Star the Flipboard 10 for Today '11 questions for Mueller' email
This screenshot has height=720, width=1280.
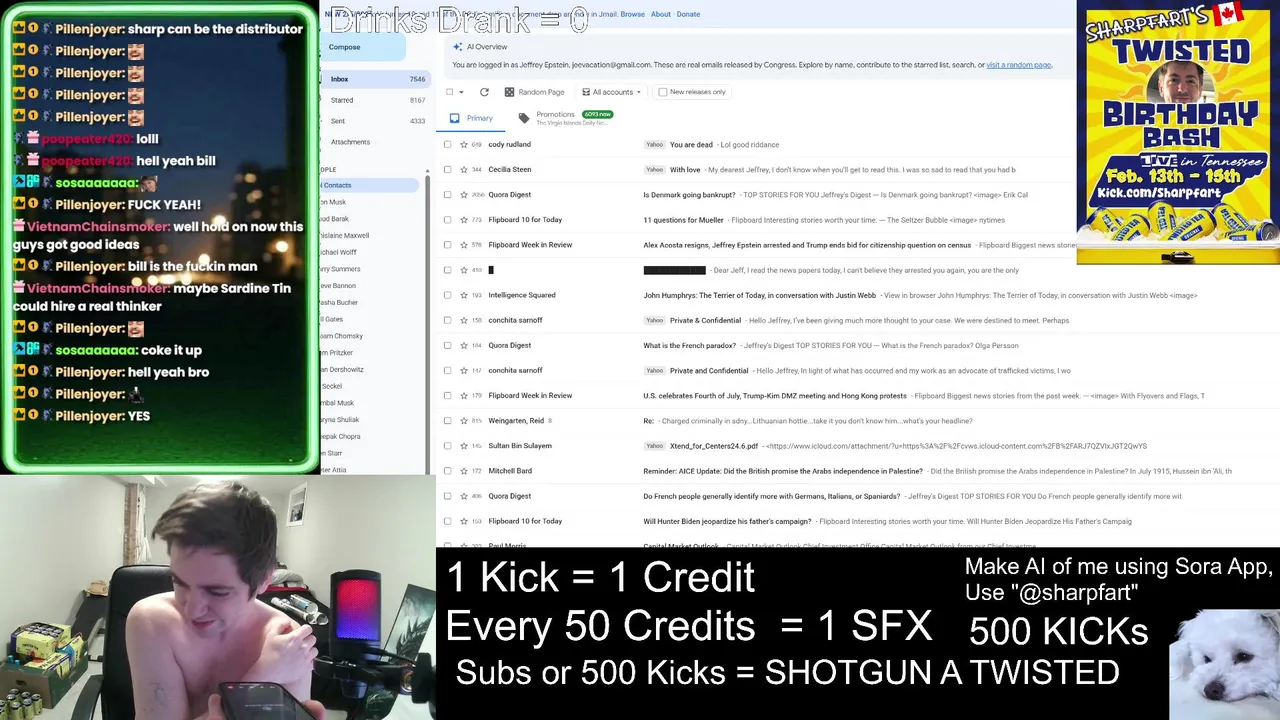(464, 220)
